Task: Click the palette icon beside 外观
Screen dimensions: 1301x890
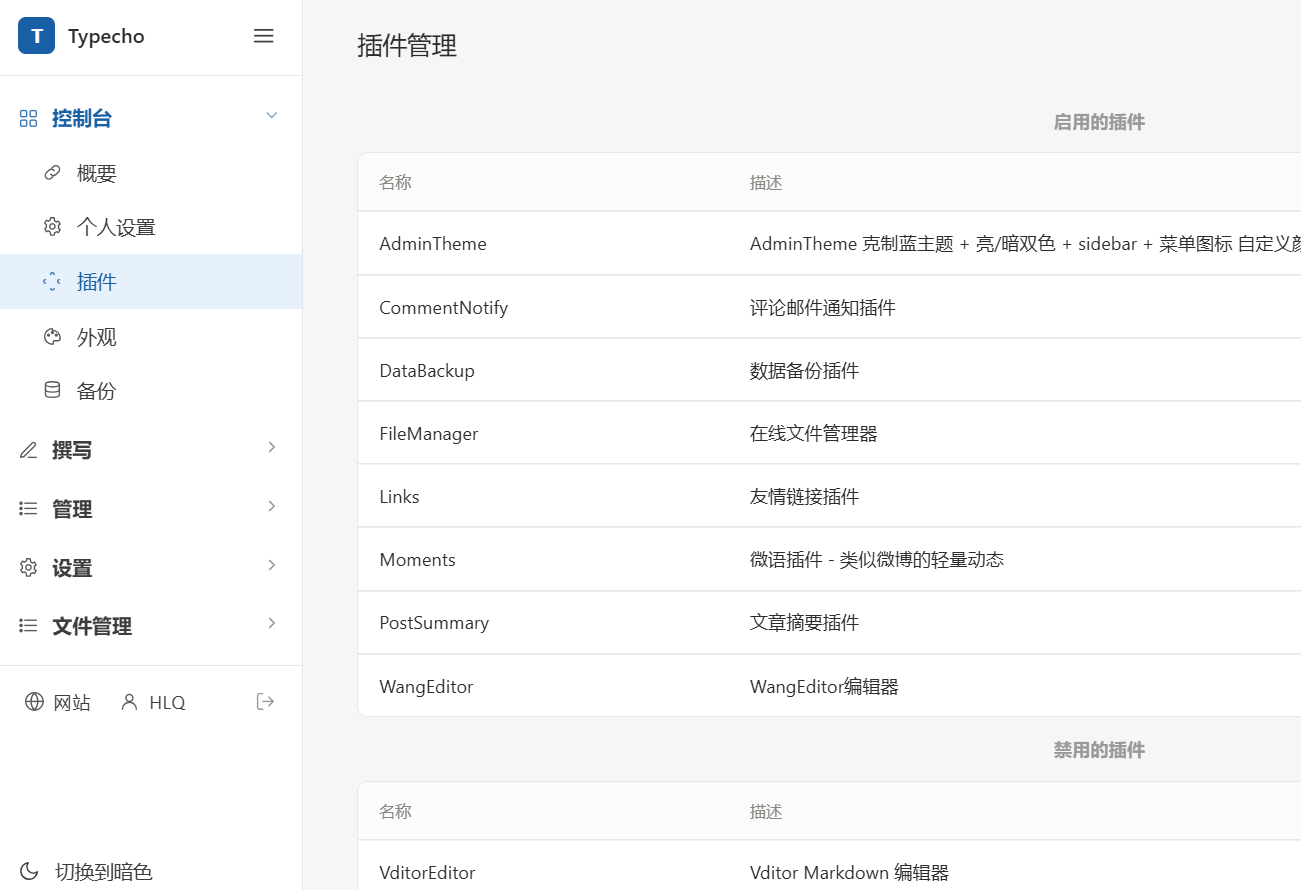Action: [x=53, y=337]
